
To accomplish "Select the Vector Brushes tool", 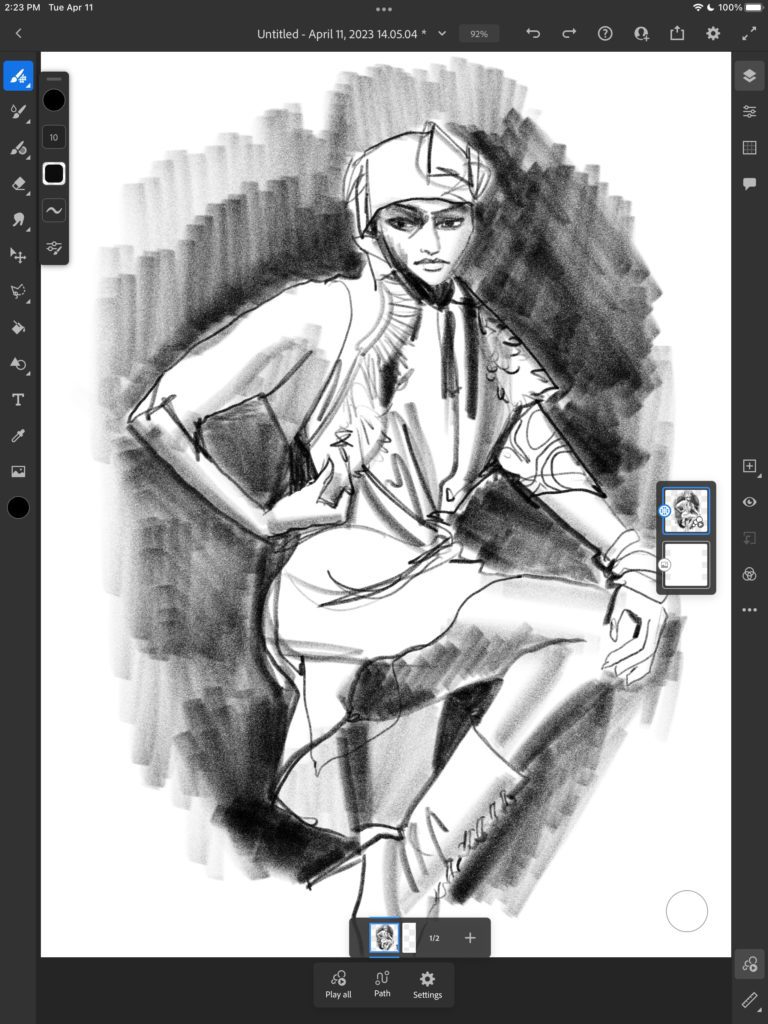I will click(x=18, y=148).
